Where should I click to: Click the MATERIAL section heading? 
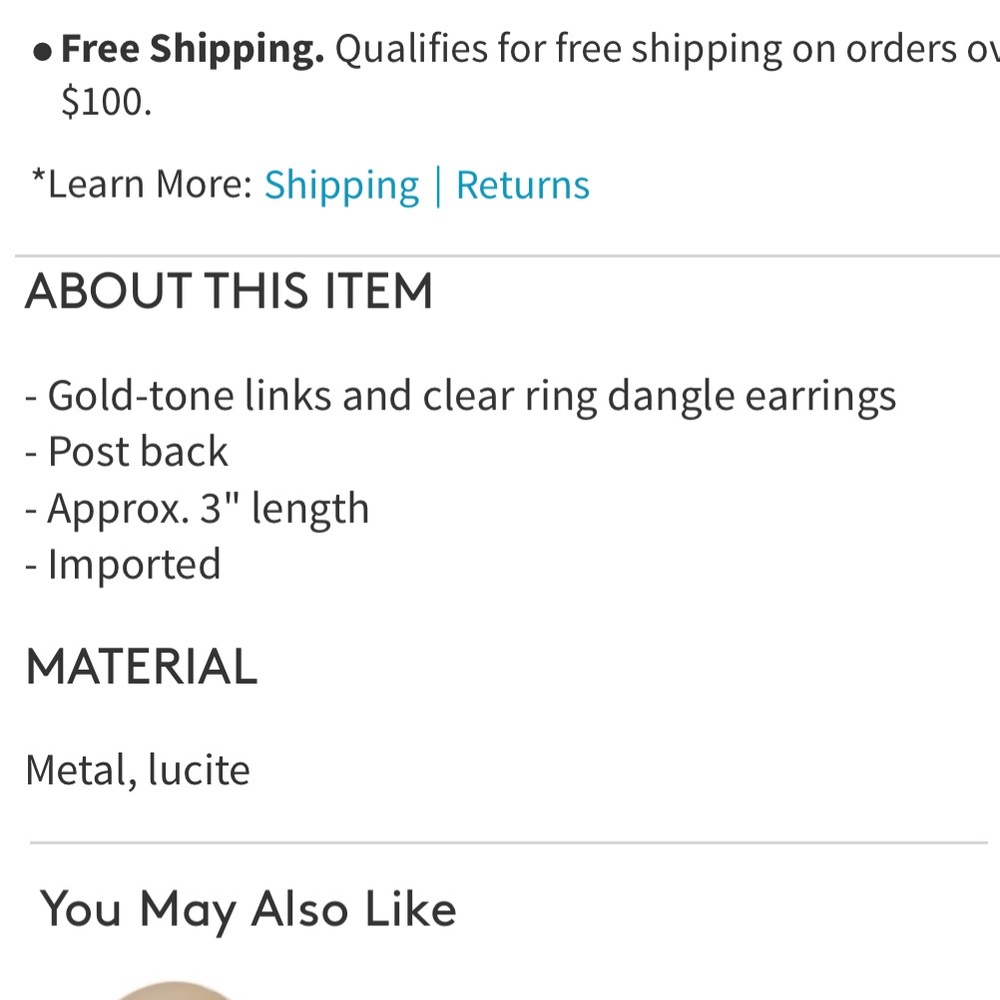[x=140, y=665]
